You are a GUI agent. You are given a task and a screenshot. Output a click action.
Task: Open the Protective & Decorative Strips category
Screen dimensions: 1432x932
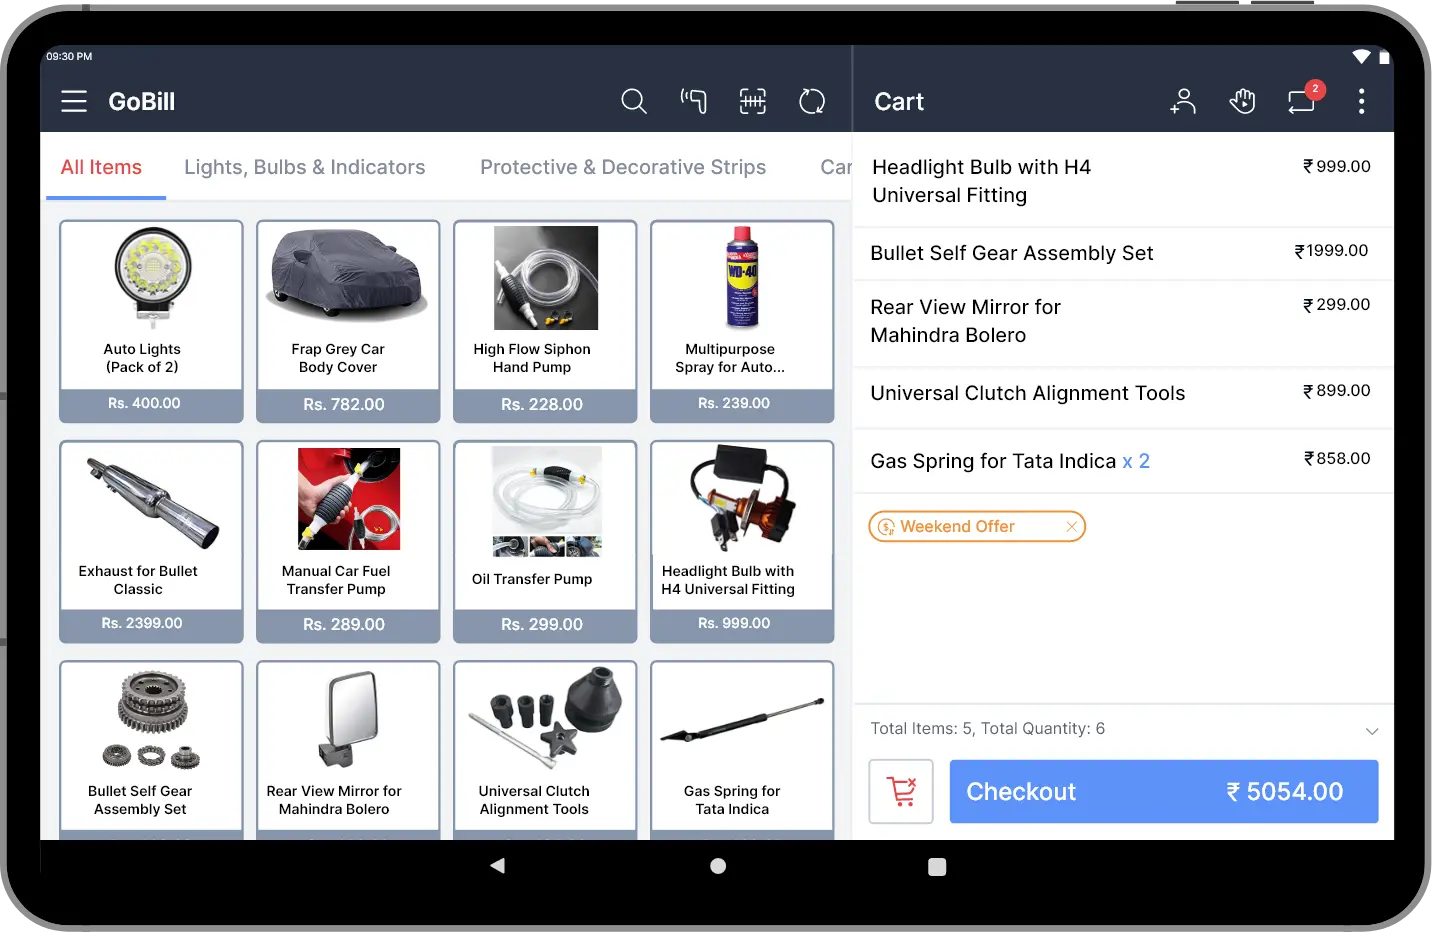pos(622,167)
